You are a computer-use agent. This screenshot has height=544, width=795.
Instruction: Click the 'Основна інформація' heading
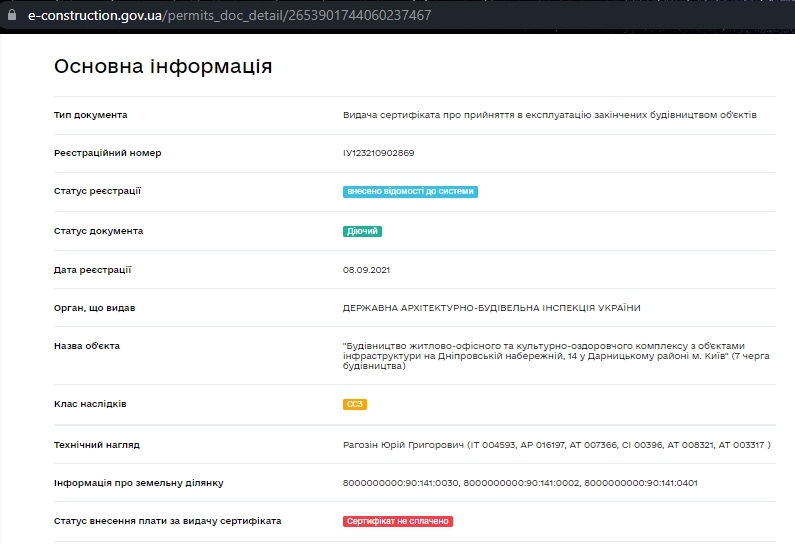point(163,66)
